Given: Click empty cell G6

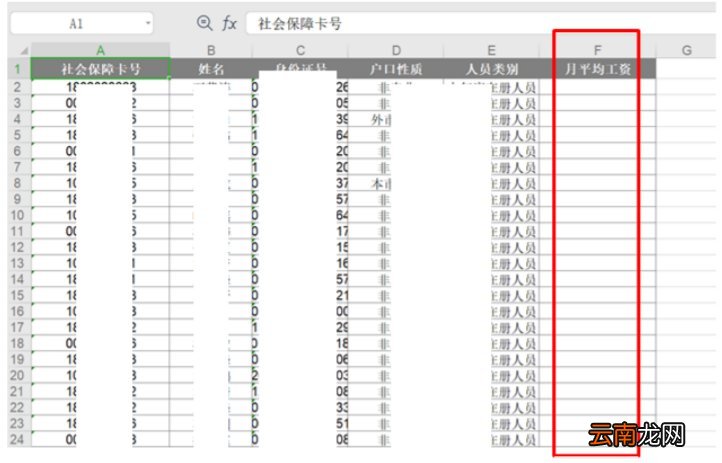Looking at the screenshot, I should click(x=686, y=151).
